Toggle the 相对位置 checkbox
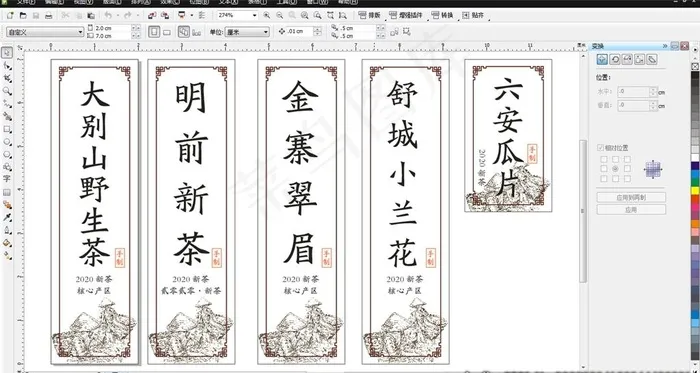 point(600,148)
